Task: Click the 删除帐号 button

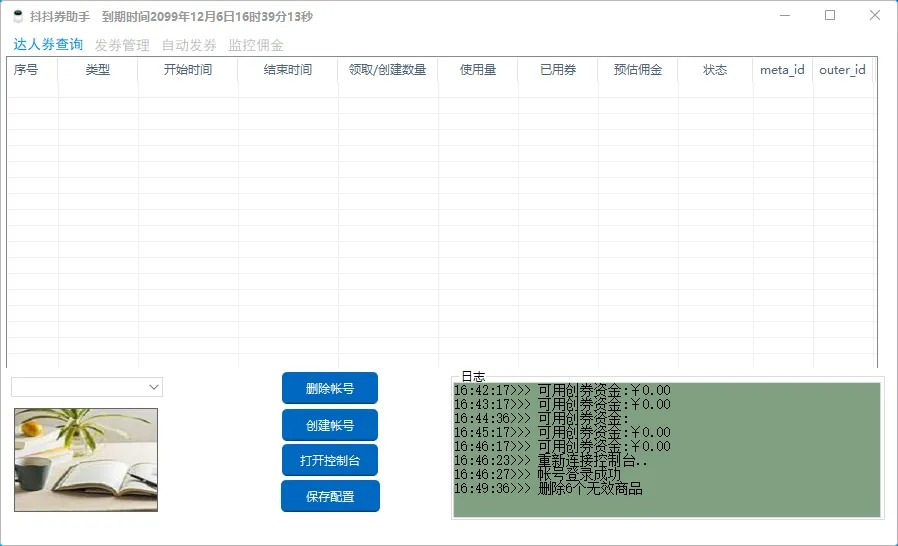Action: pos(330,388)
